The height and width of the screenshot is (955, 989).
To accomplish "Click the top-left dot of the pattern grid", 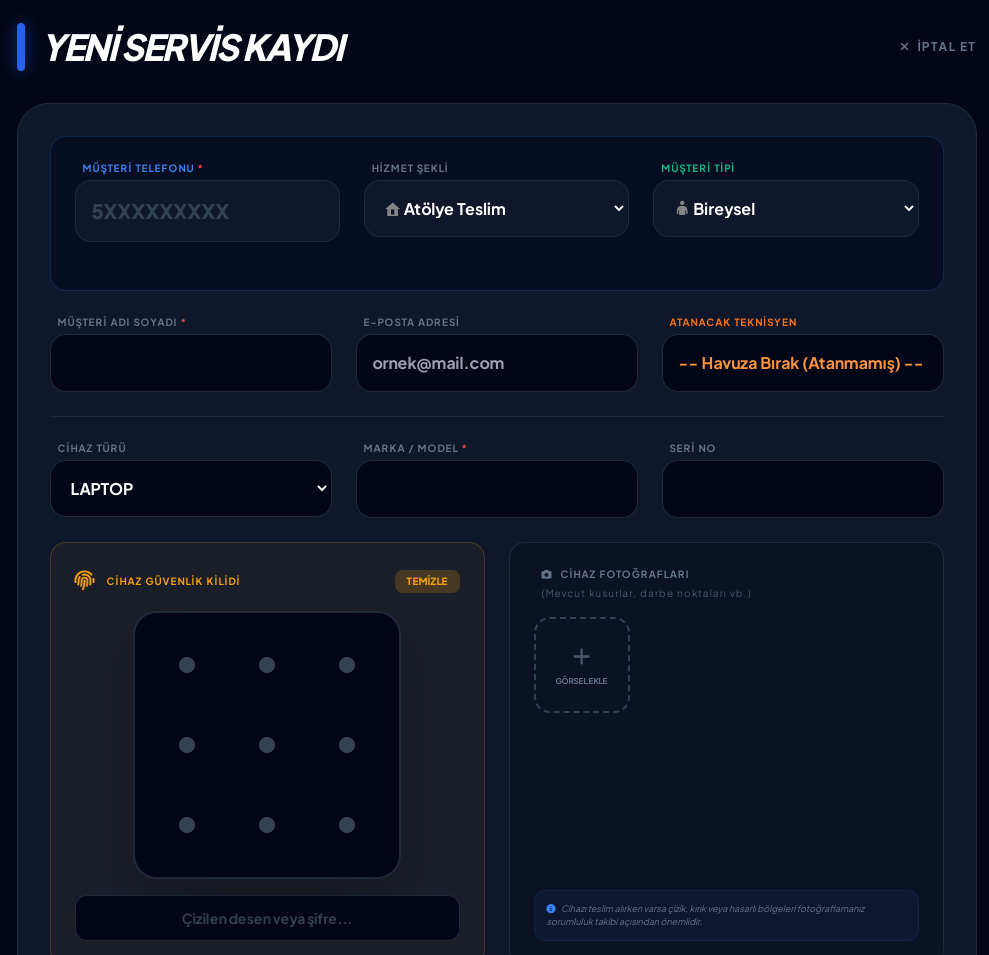I will (187, 664).
